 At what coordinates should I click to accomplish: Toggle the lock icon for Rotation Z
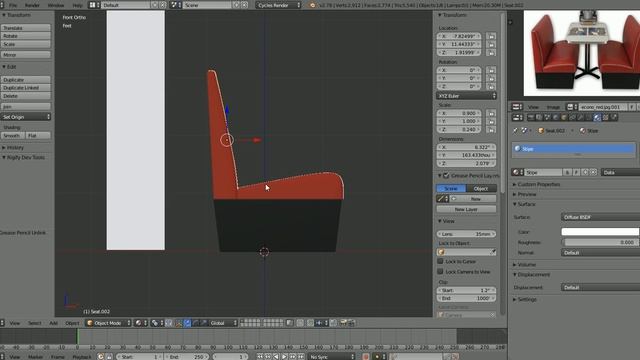pyautogui.click(x=491, y=87)
